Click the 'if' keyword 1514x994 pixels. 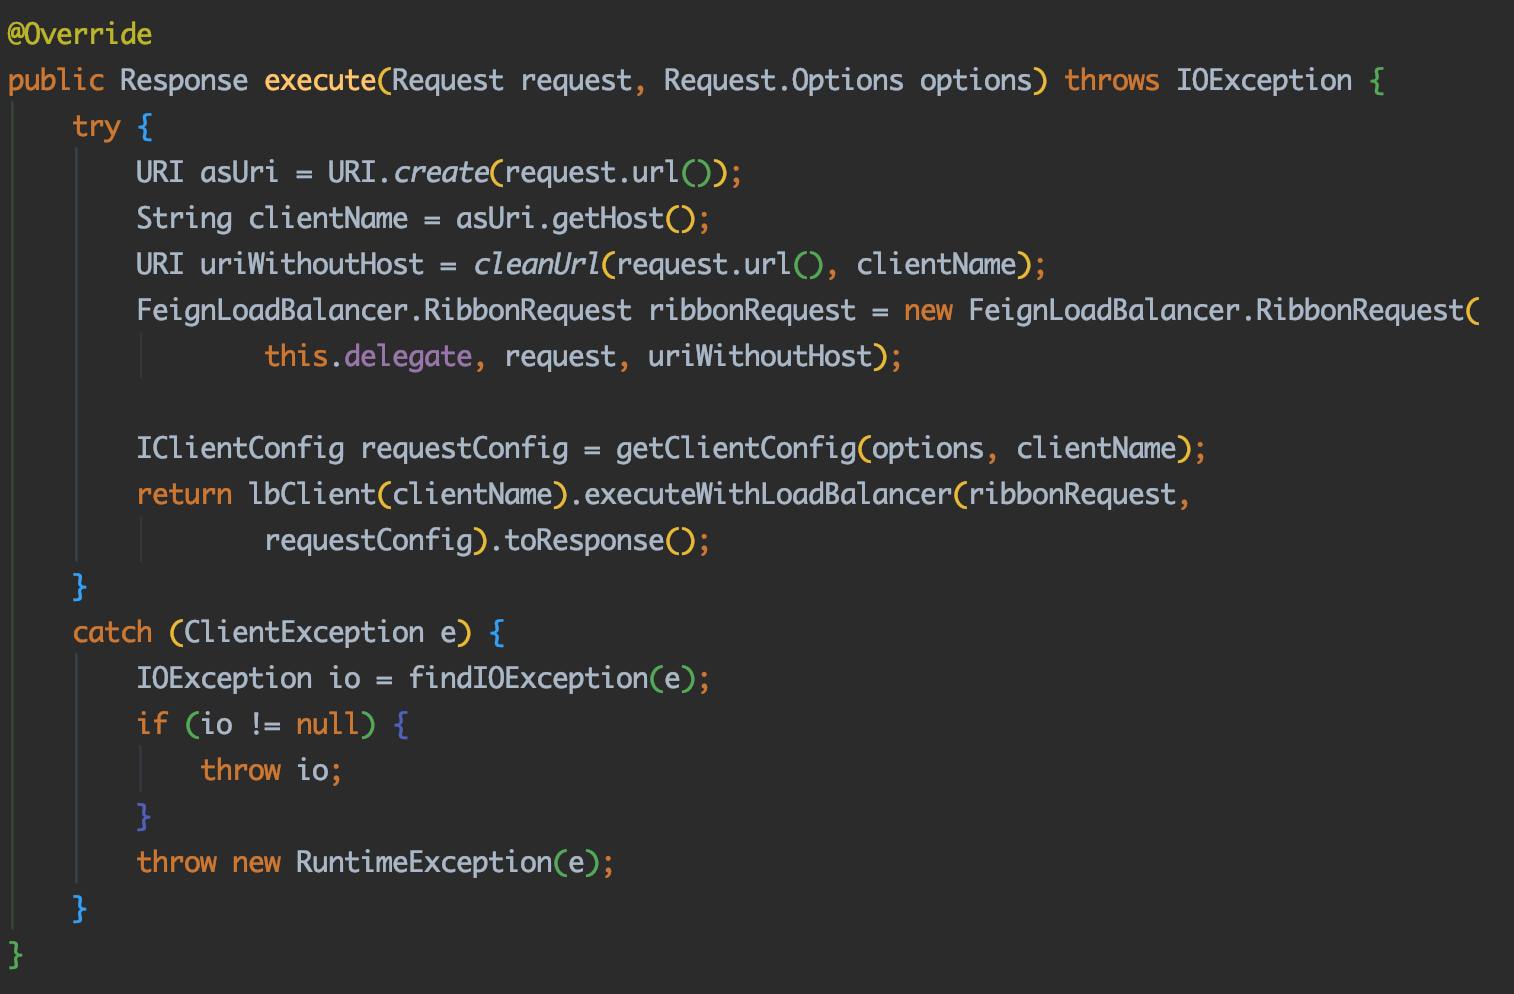(152, 724)
